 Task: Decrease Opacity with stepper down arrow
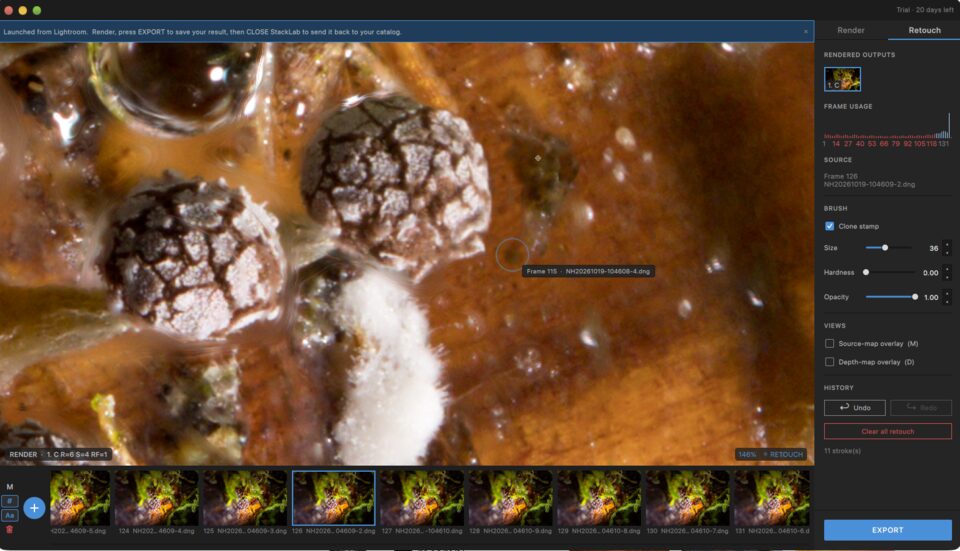click(x=947, y=301)
